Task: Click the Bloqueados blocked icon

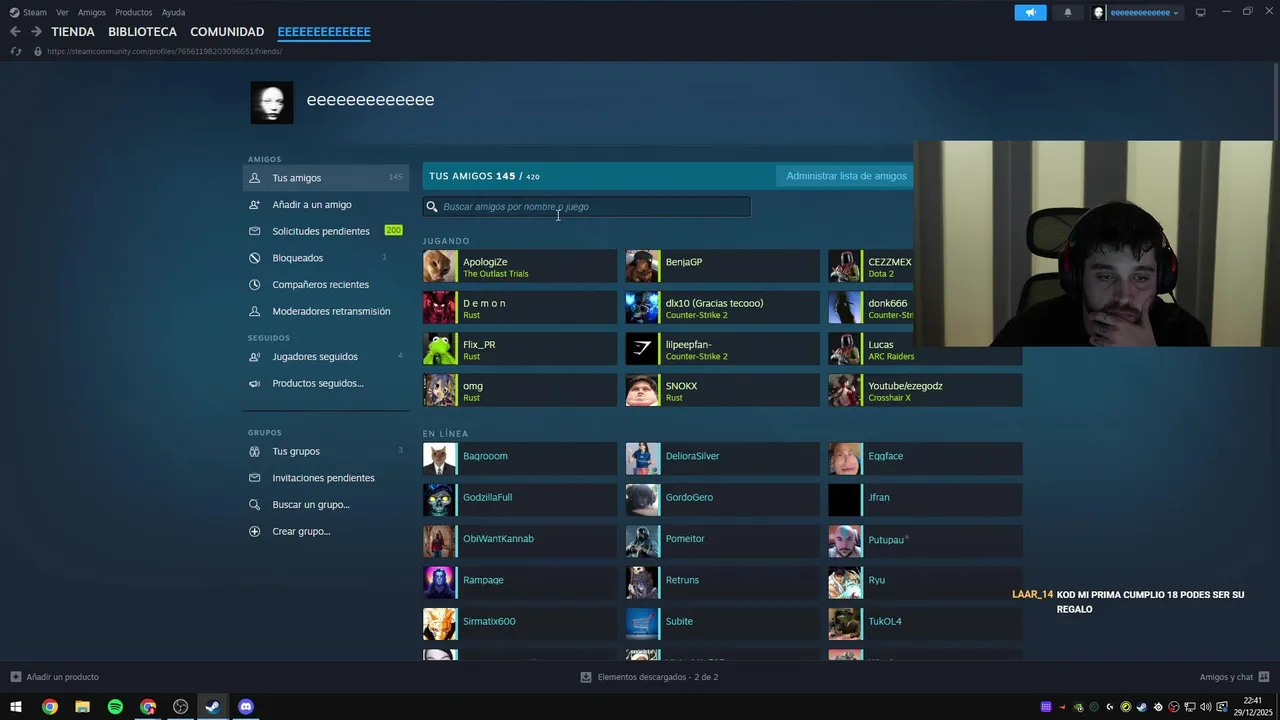Action: (254, 258)
